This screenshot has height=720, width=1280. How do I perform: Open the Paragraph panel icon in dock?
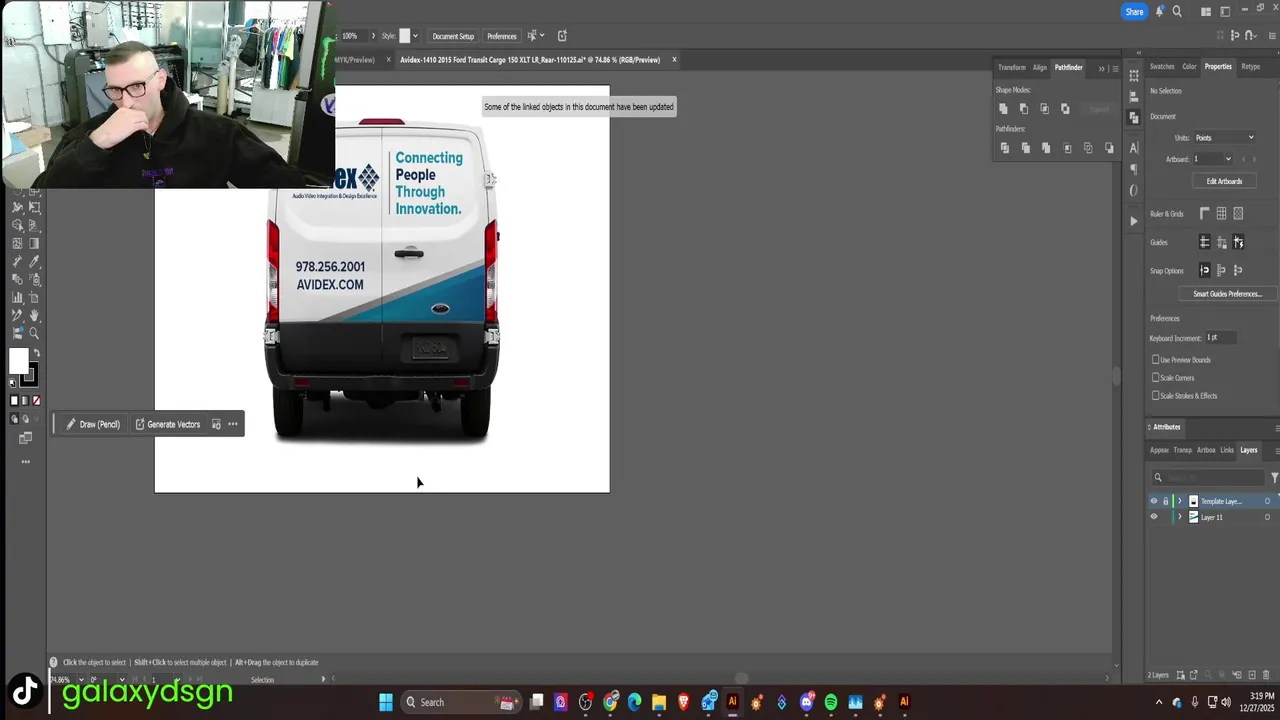point(1133,169)
